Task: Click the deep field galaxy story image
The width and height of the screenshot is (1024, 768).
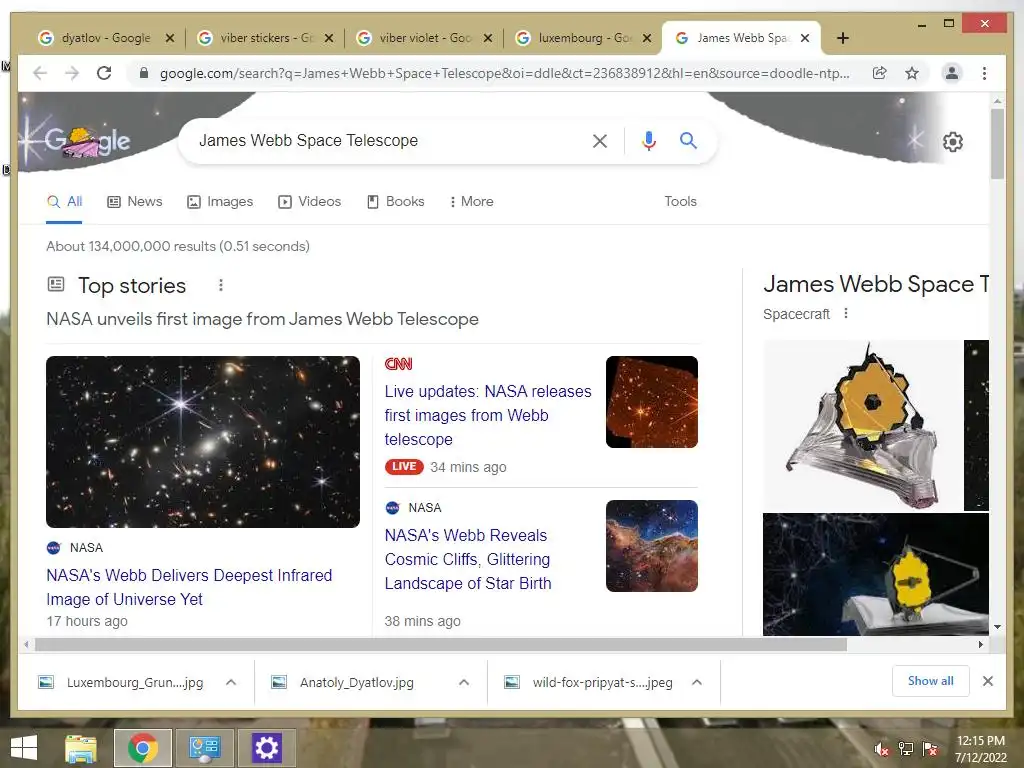Action: (202, 441)
